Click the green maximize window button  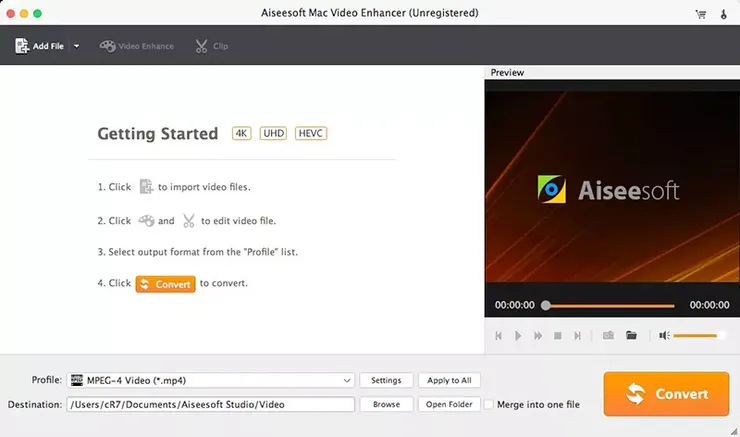(x=37, y=14)
